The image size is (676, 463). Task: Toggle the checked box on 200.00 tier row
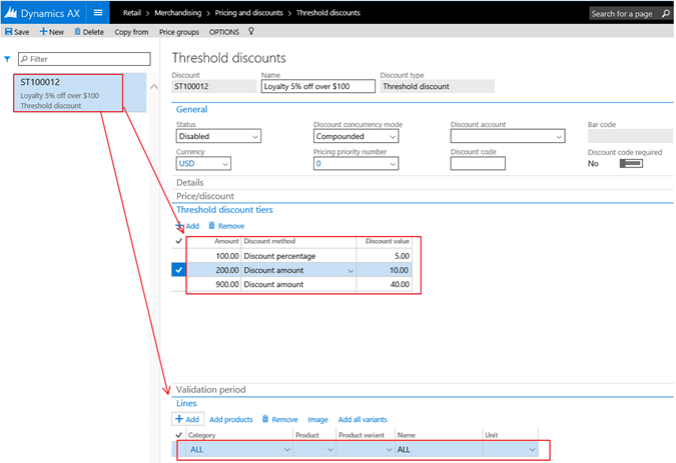pos(179,270)
